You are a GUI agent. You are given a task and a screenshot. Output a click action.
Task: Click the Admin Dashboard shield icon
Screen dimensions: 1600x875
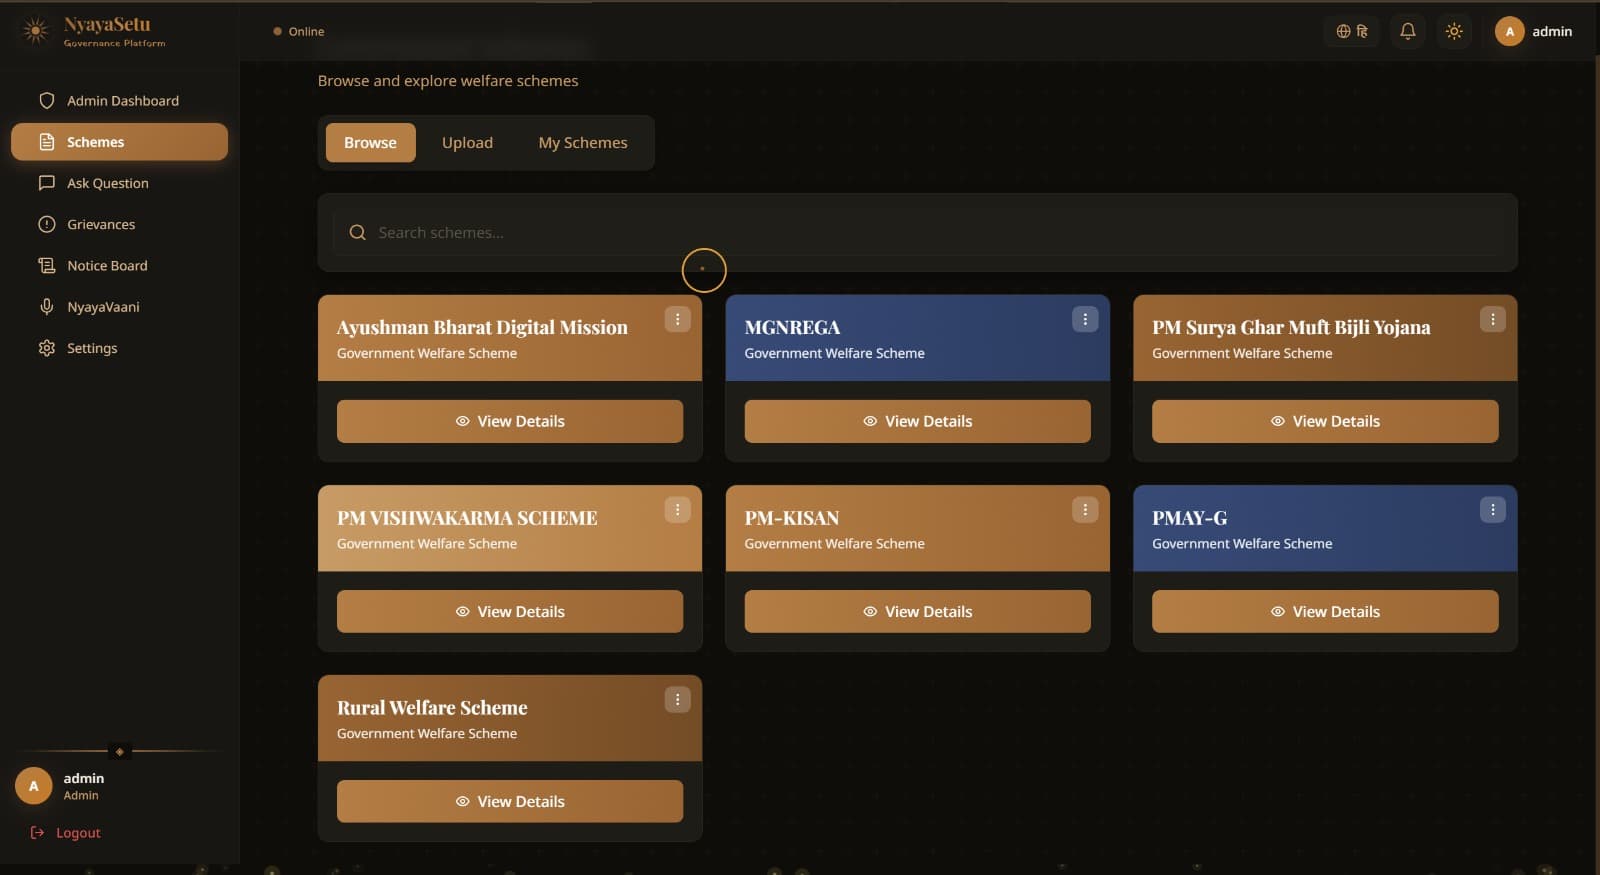pos(46,101)
